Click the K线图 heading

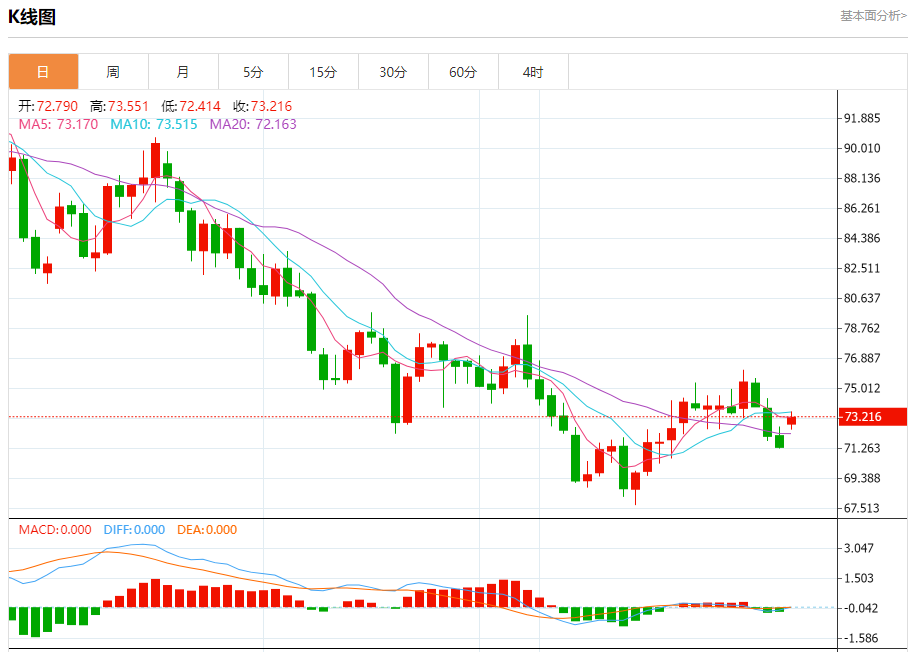pos(32,16)
